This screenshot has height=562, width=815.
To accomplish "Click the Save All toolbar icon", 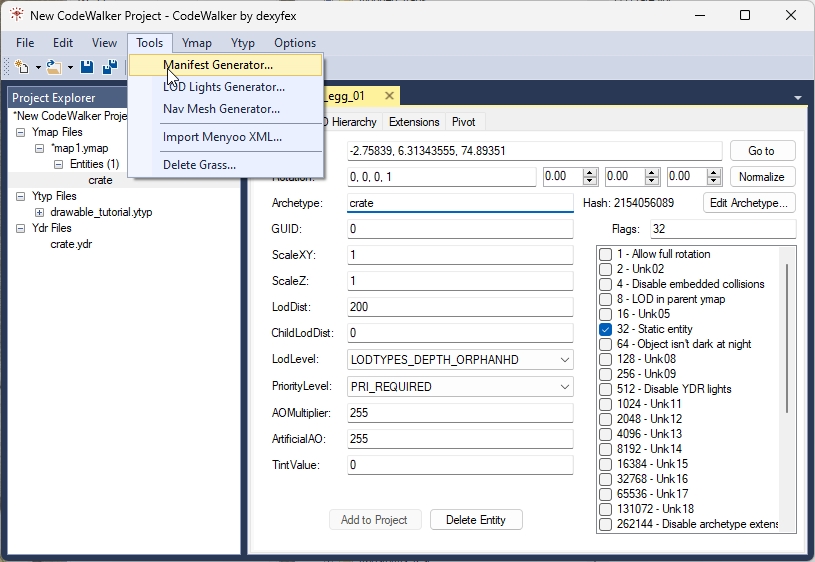I will (x=109, y=67).
